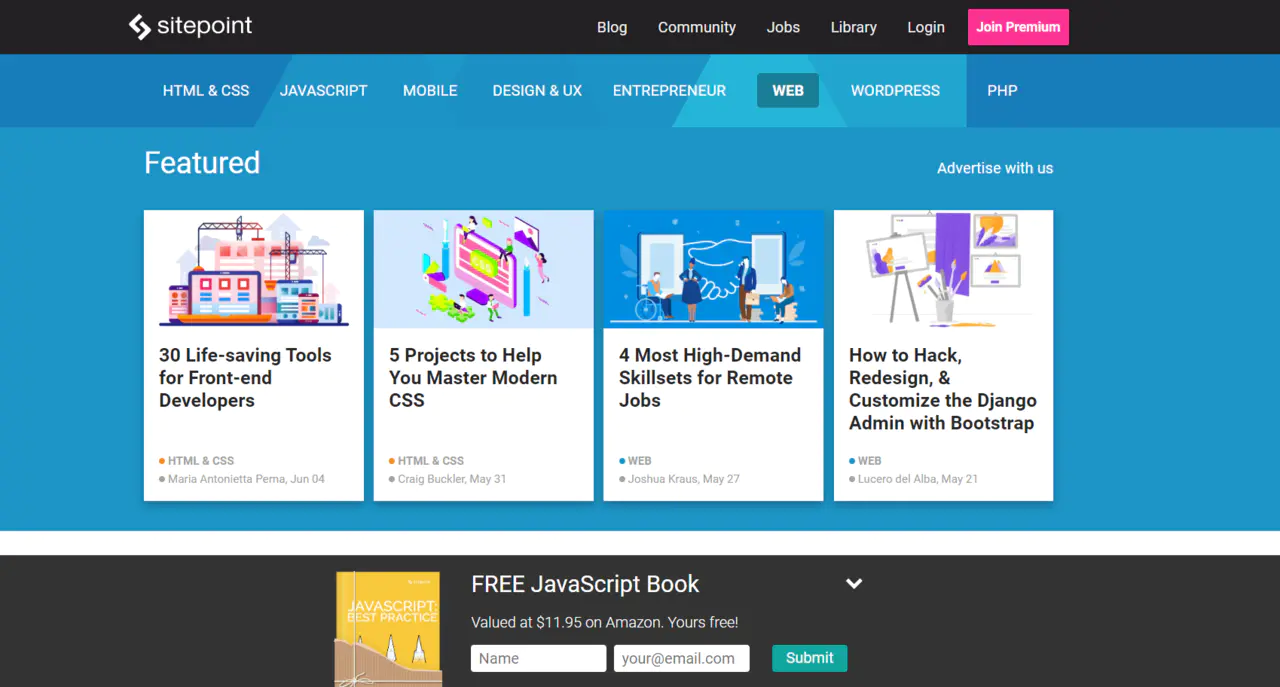The image size is (1280, 687).
Task: Open the Remote Jobs skillsets article image
Action: point(714,269)
